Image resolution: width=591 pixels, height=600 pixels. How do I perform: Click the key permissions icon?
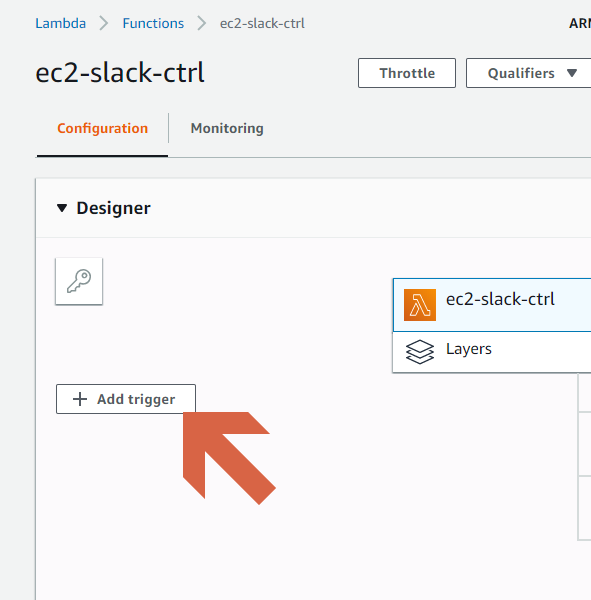(x=79, y=281)
